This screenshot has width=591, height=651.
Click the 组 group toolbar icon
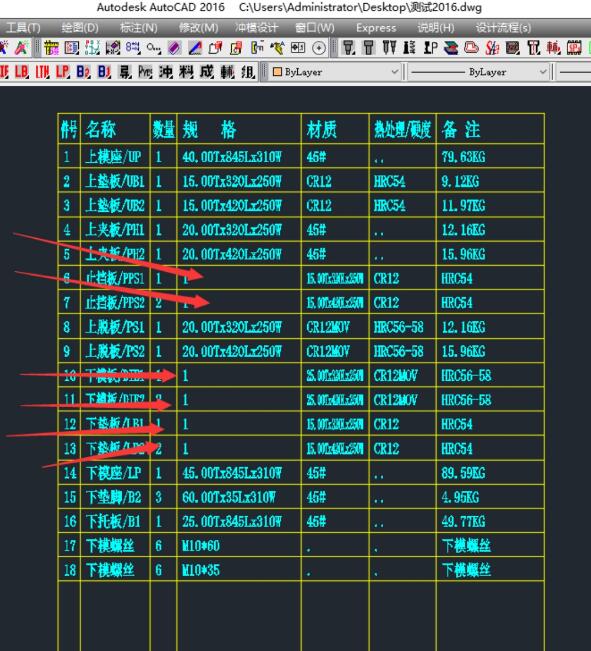(x=248, y=72)
